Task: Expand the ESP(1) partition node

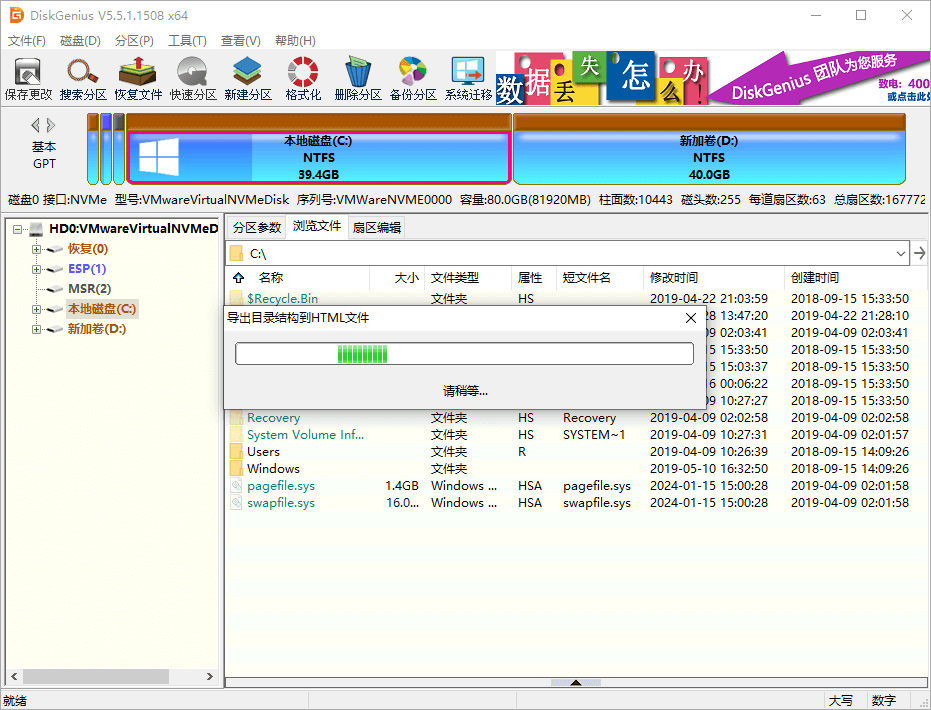Action: coord(37,270)
